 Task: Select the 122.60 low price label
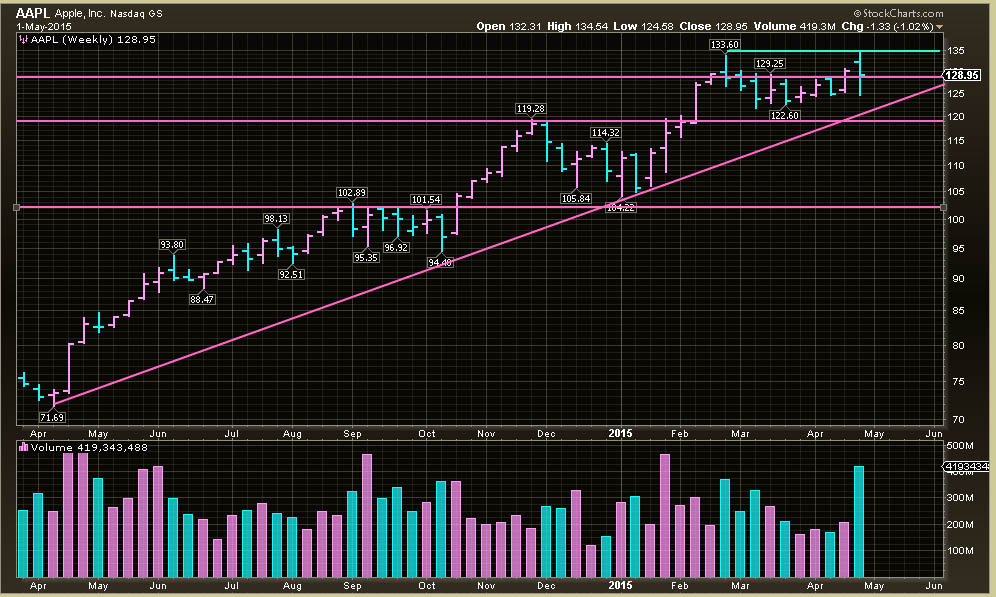pyautogui.click(x=784, y=116)
